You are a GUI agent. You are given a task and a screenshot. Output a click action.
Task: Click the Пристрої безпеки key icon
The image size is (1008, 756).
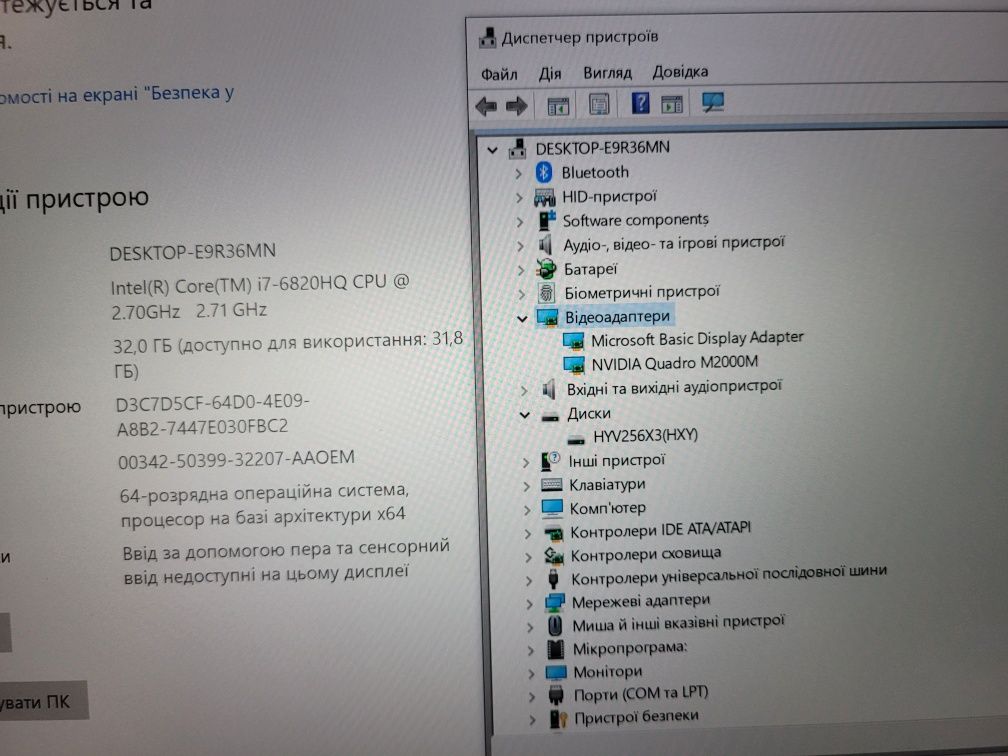point(558,718)
